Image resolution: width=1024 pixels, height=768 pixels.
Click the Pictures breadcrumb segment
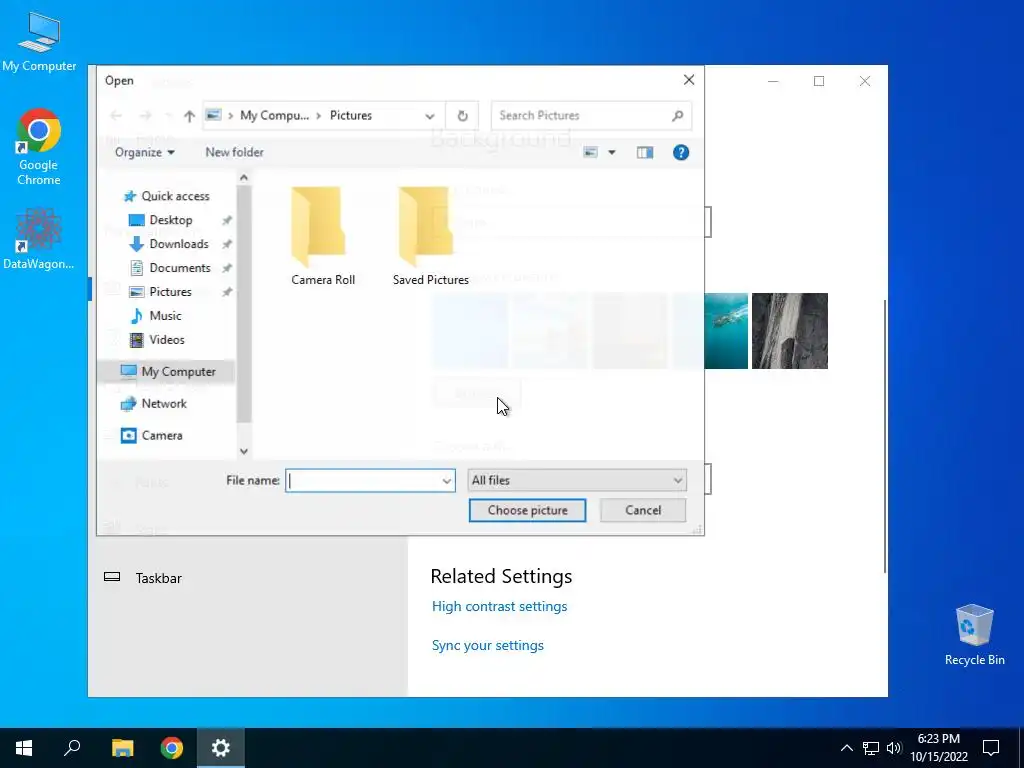pyautogui.click(x=351, y=116)
